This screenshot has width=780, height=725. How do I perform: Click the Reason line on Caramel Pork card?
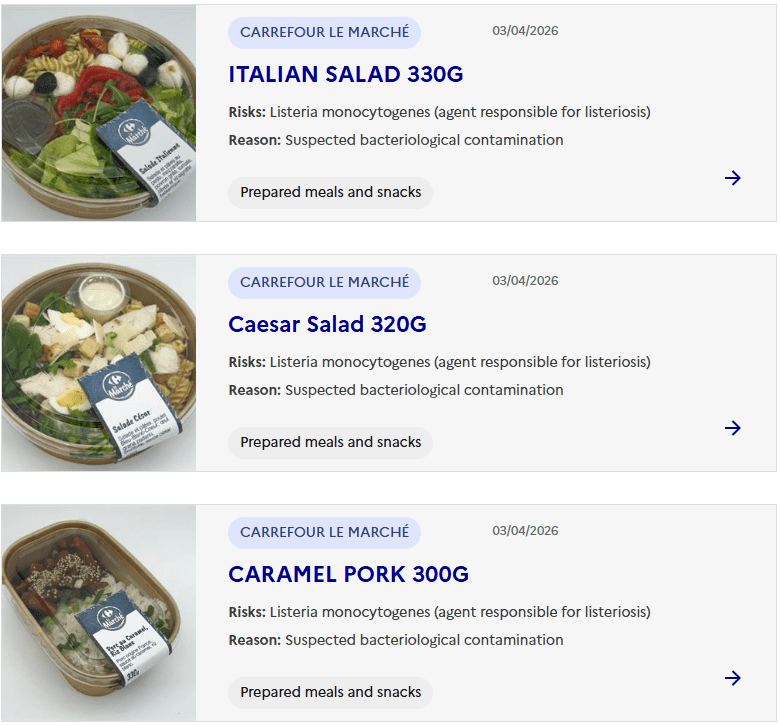click(x=396, y=640)
